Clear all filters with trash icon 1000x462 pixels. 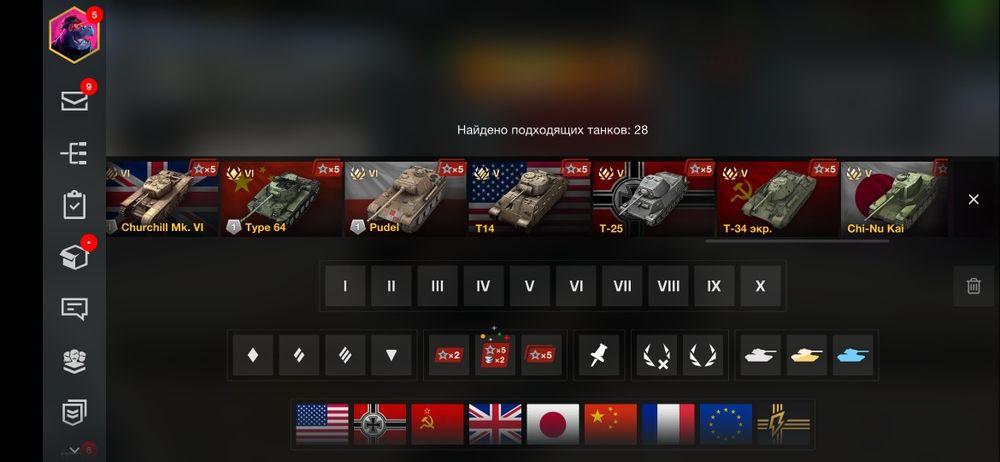973,286
